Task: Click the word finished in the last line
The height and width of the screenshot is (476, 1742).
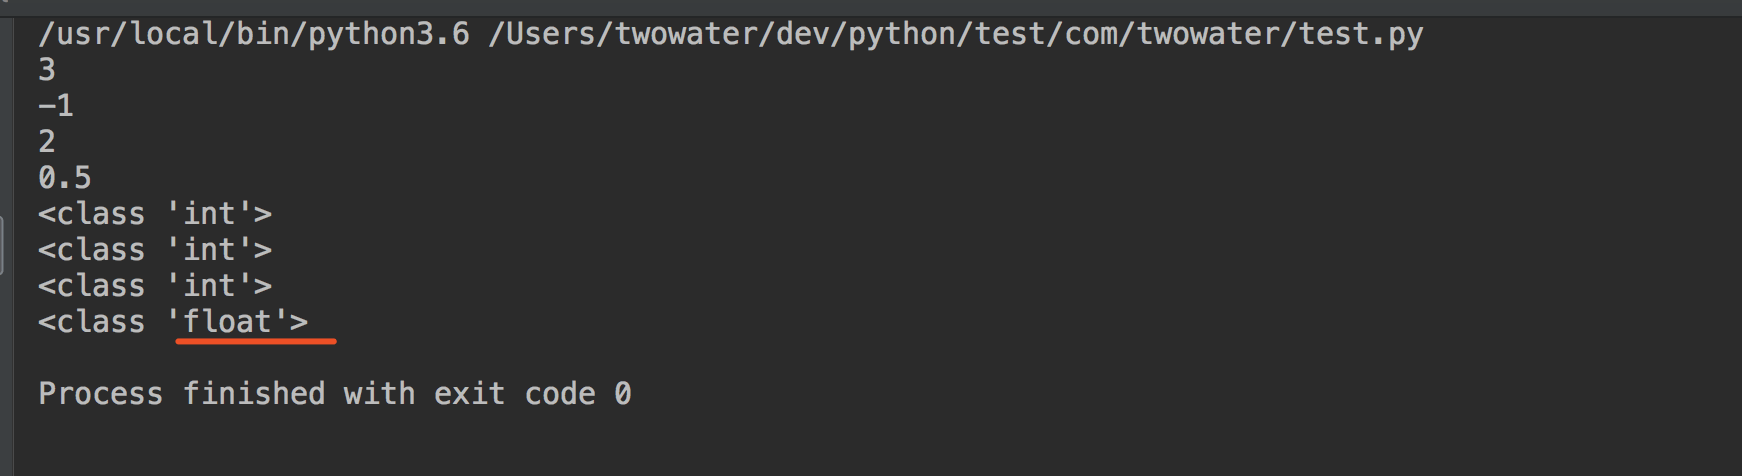Action: (254, 394)
